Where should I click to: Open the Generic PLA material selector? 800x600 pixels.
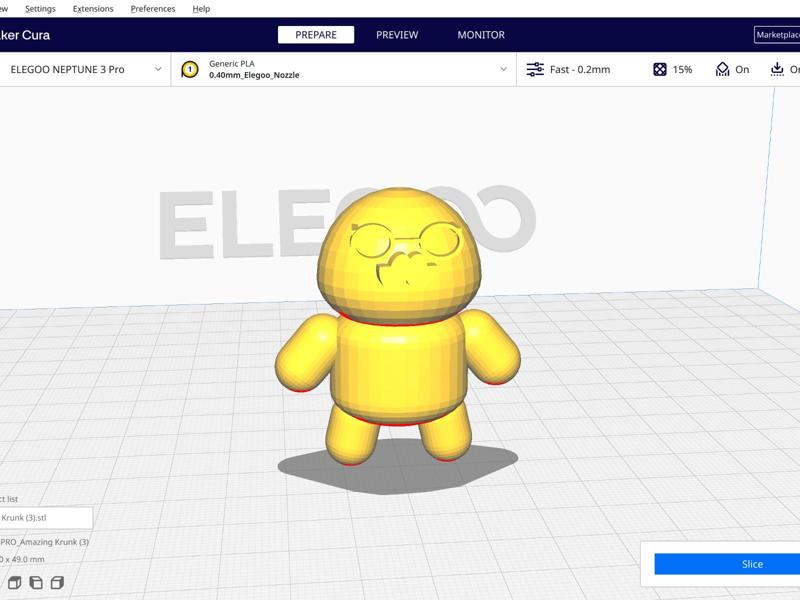tap(343, 69)
